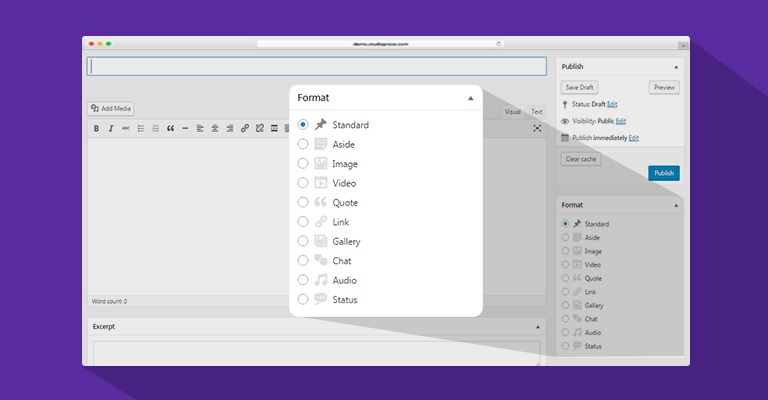Click the Quote icon in enlarged Format popup

pyautogui.click(x=321, y=202)
